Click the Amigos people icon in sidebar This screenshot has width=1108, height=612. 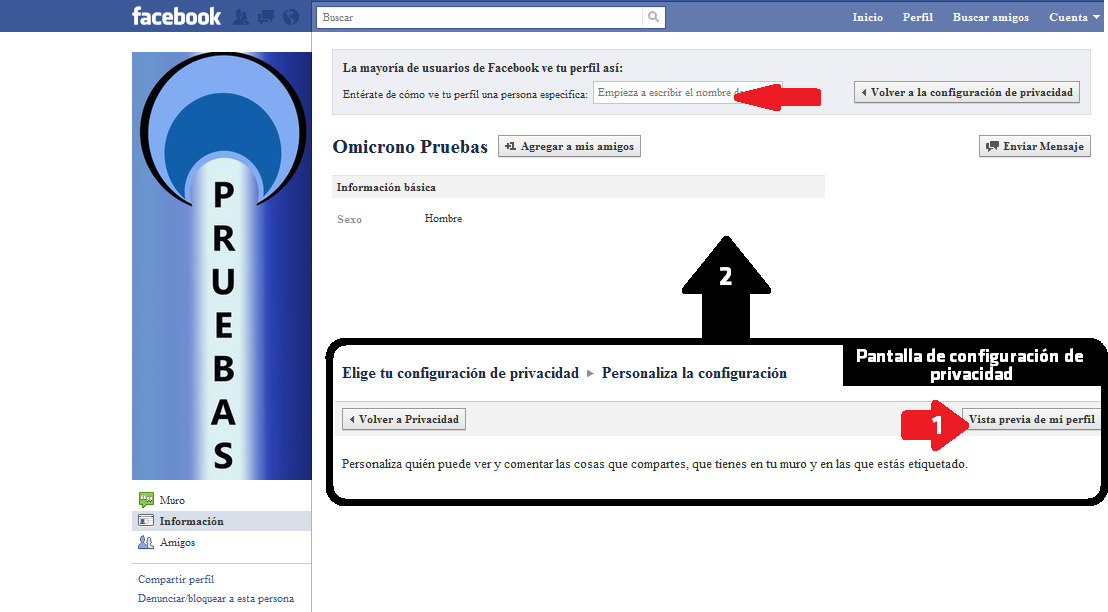pyautogui.click(x=146, y=542)
